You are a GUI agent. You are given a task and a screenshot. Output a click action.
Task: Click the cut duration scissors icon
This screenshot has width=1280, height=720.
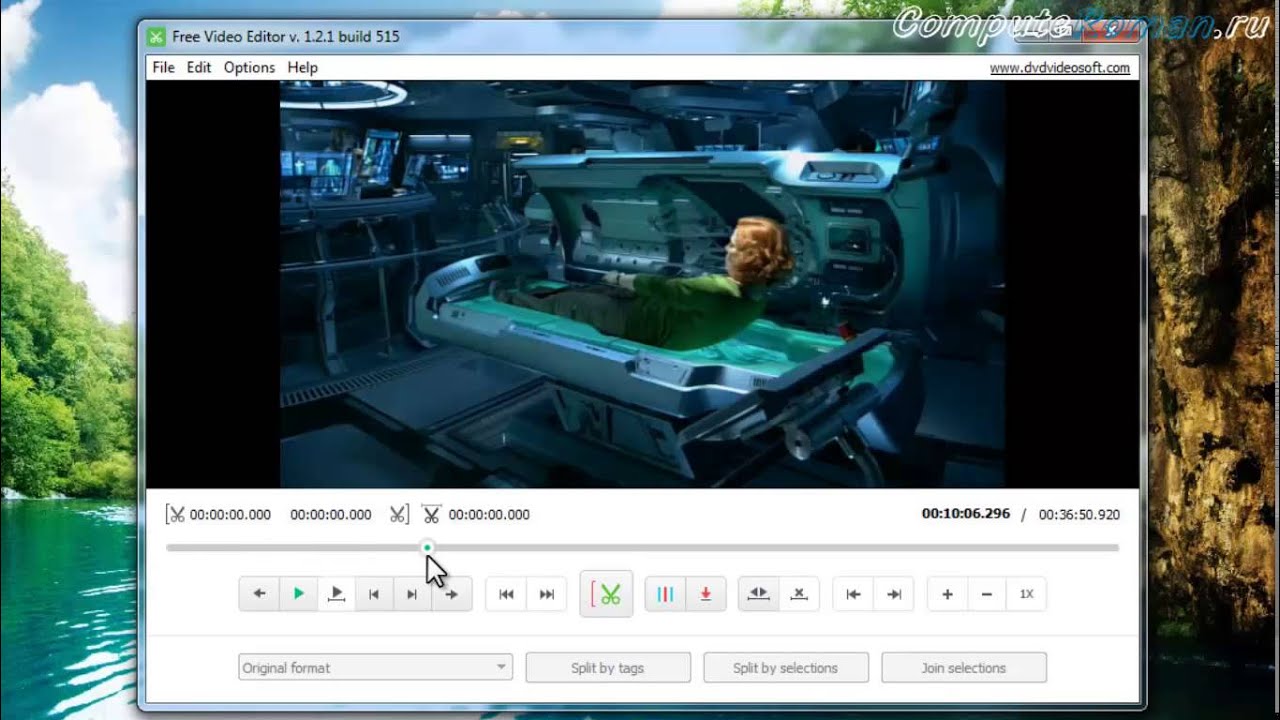[x=431, y=514]
